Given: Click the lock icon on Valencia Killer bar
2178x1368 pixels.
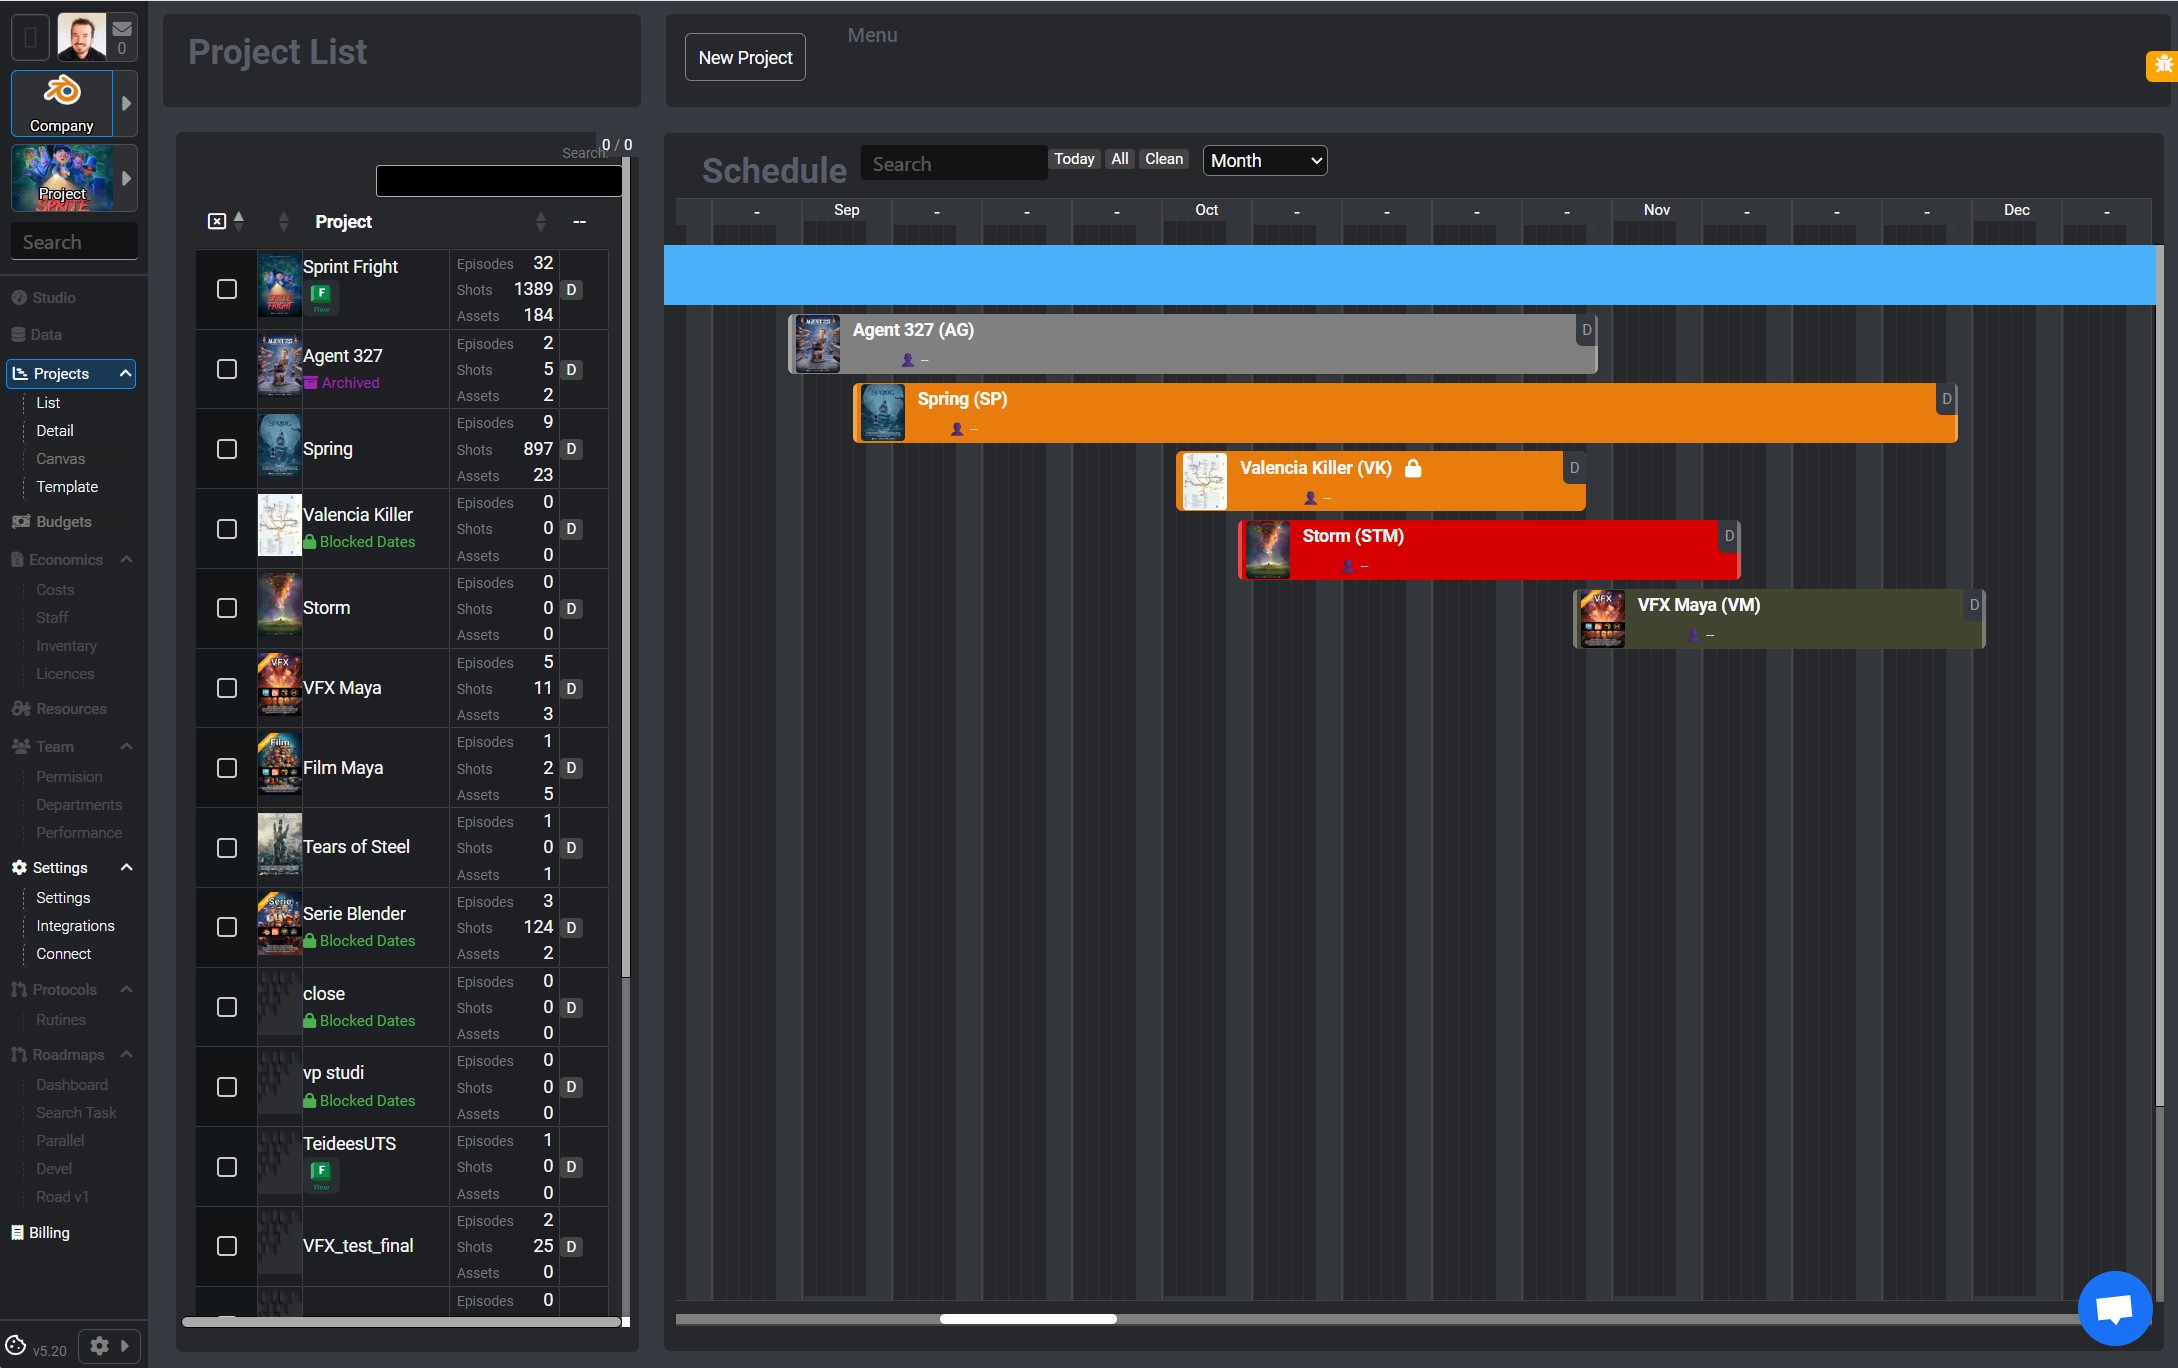Looking at the screenshot, I should point(1413,468).
